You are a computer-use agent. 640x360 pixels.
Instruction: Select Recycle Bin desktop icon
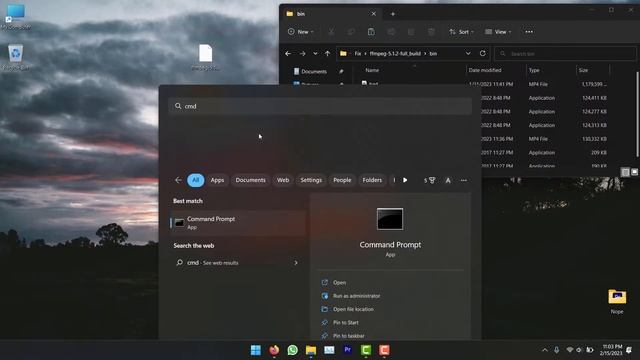(x=16, y=58)
